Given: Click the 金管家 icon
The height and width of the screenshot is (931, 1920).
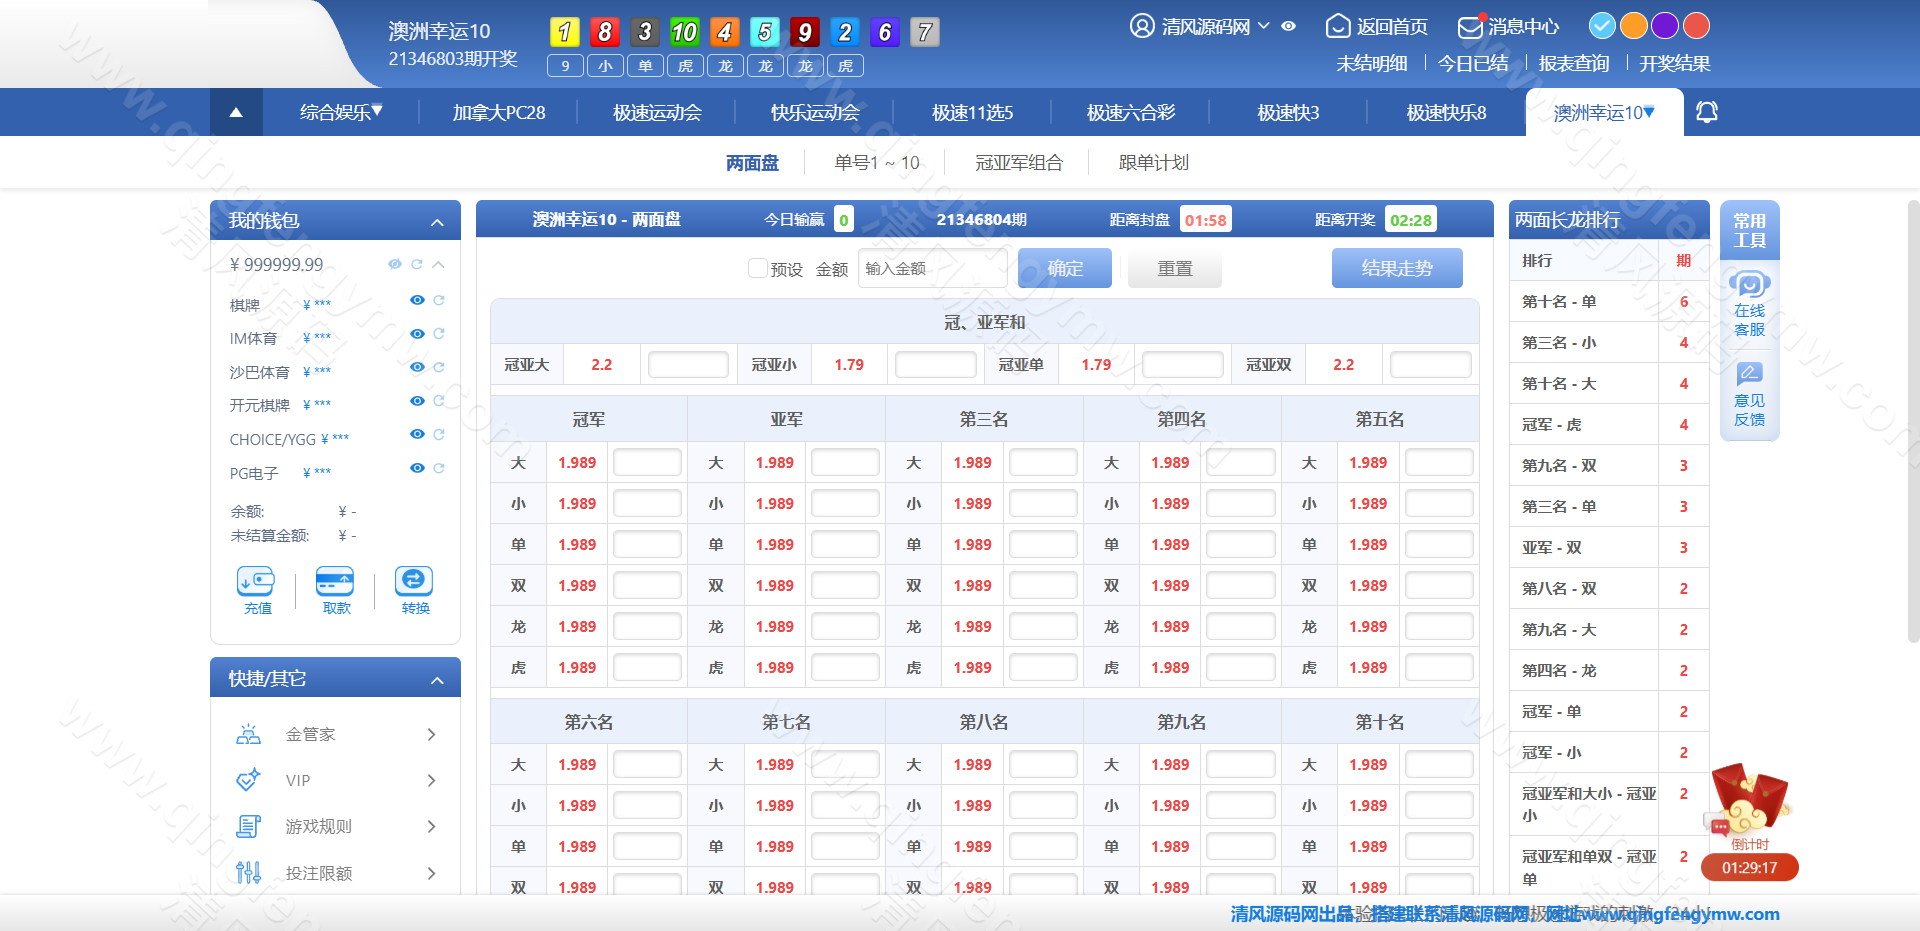Looking at the screenshot, I should click(x=248, y=734).
